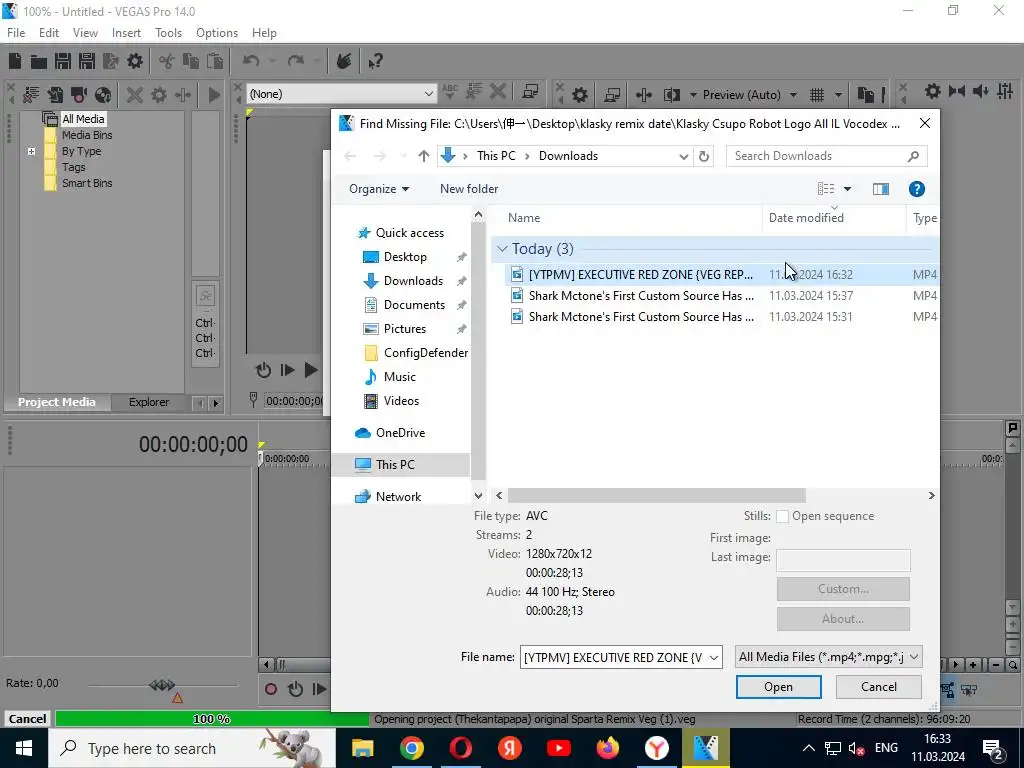This screenshot has width=1024, height=768.
Task: Click the Render As icon in main toolbar
Action: pyautogui.click(x=111, y=61)
